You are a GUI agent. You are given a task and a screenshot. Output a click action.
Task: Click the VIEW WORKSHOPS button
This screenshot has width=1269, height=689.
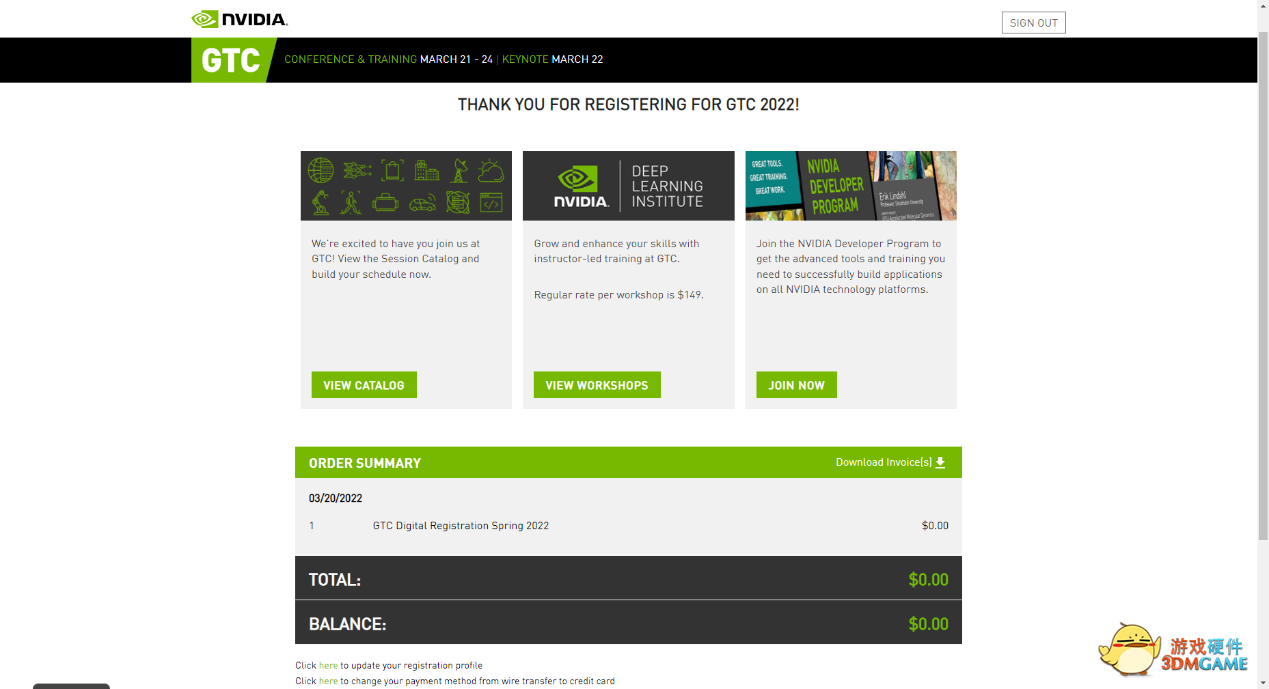tap(597, 385)
